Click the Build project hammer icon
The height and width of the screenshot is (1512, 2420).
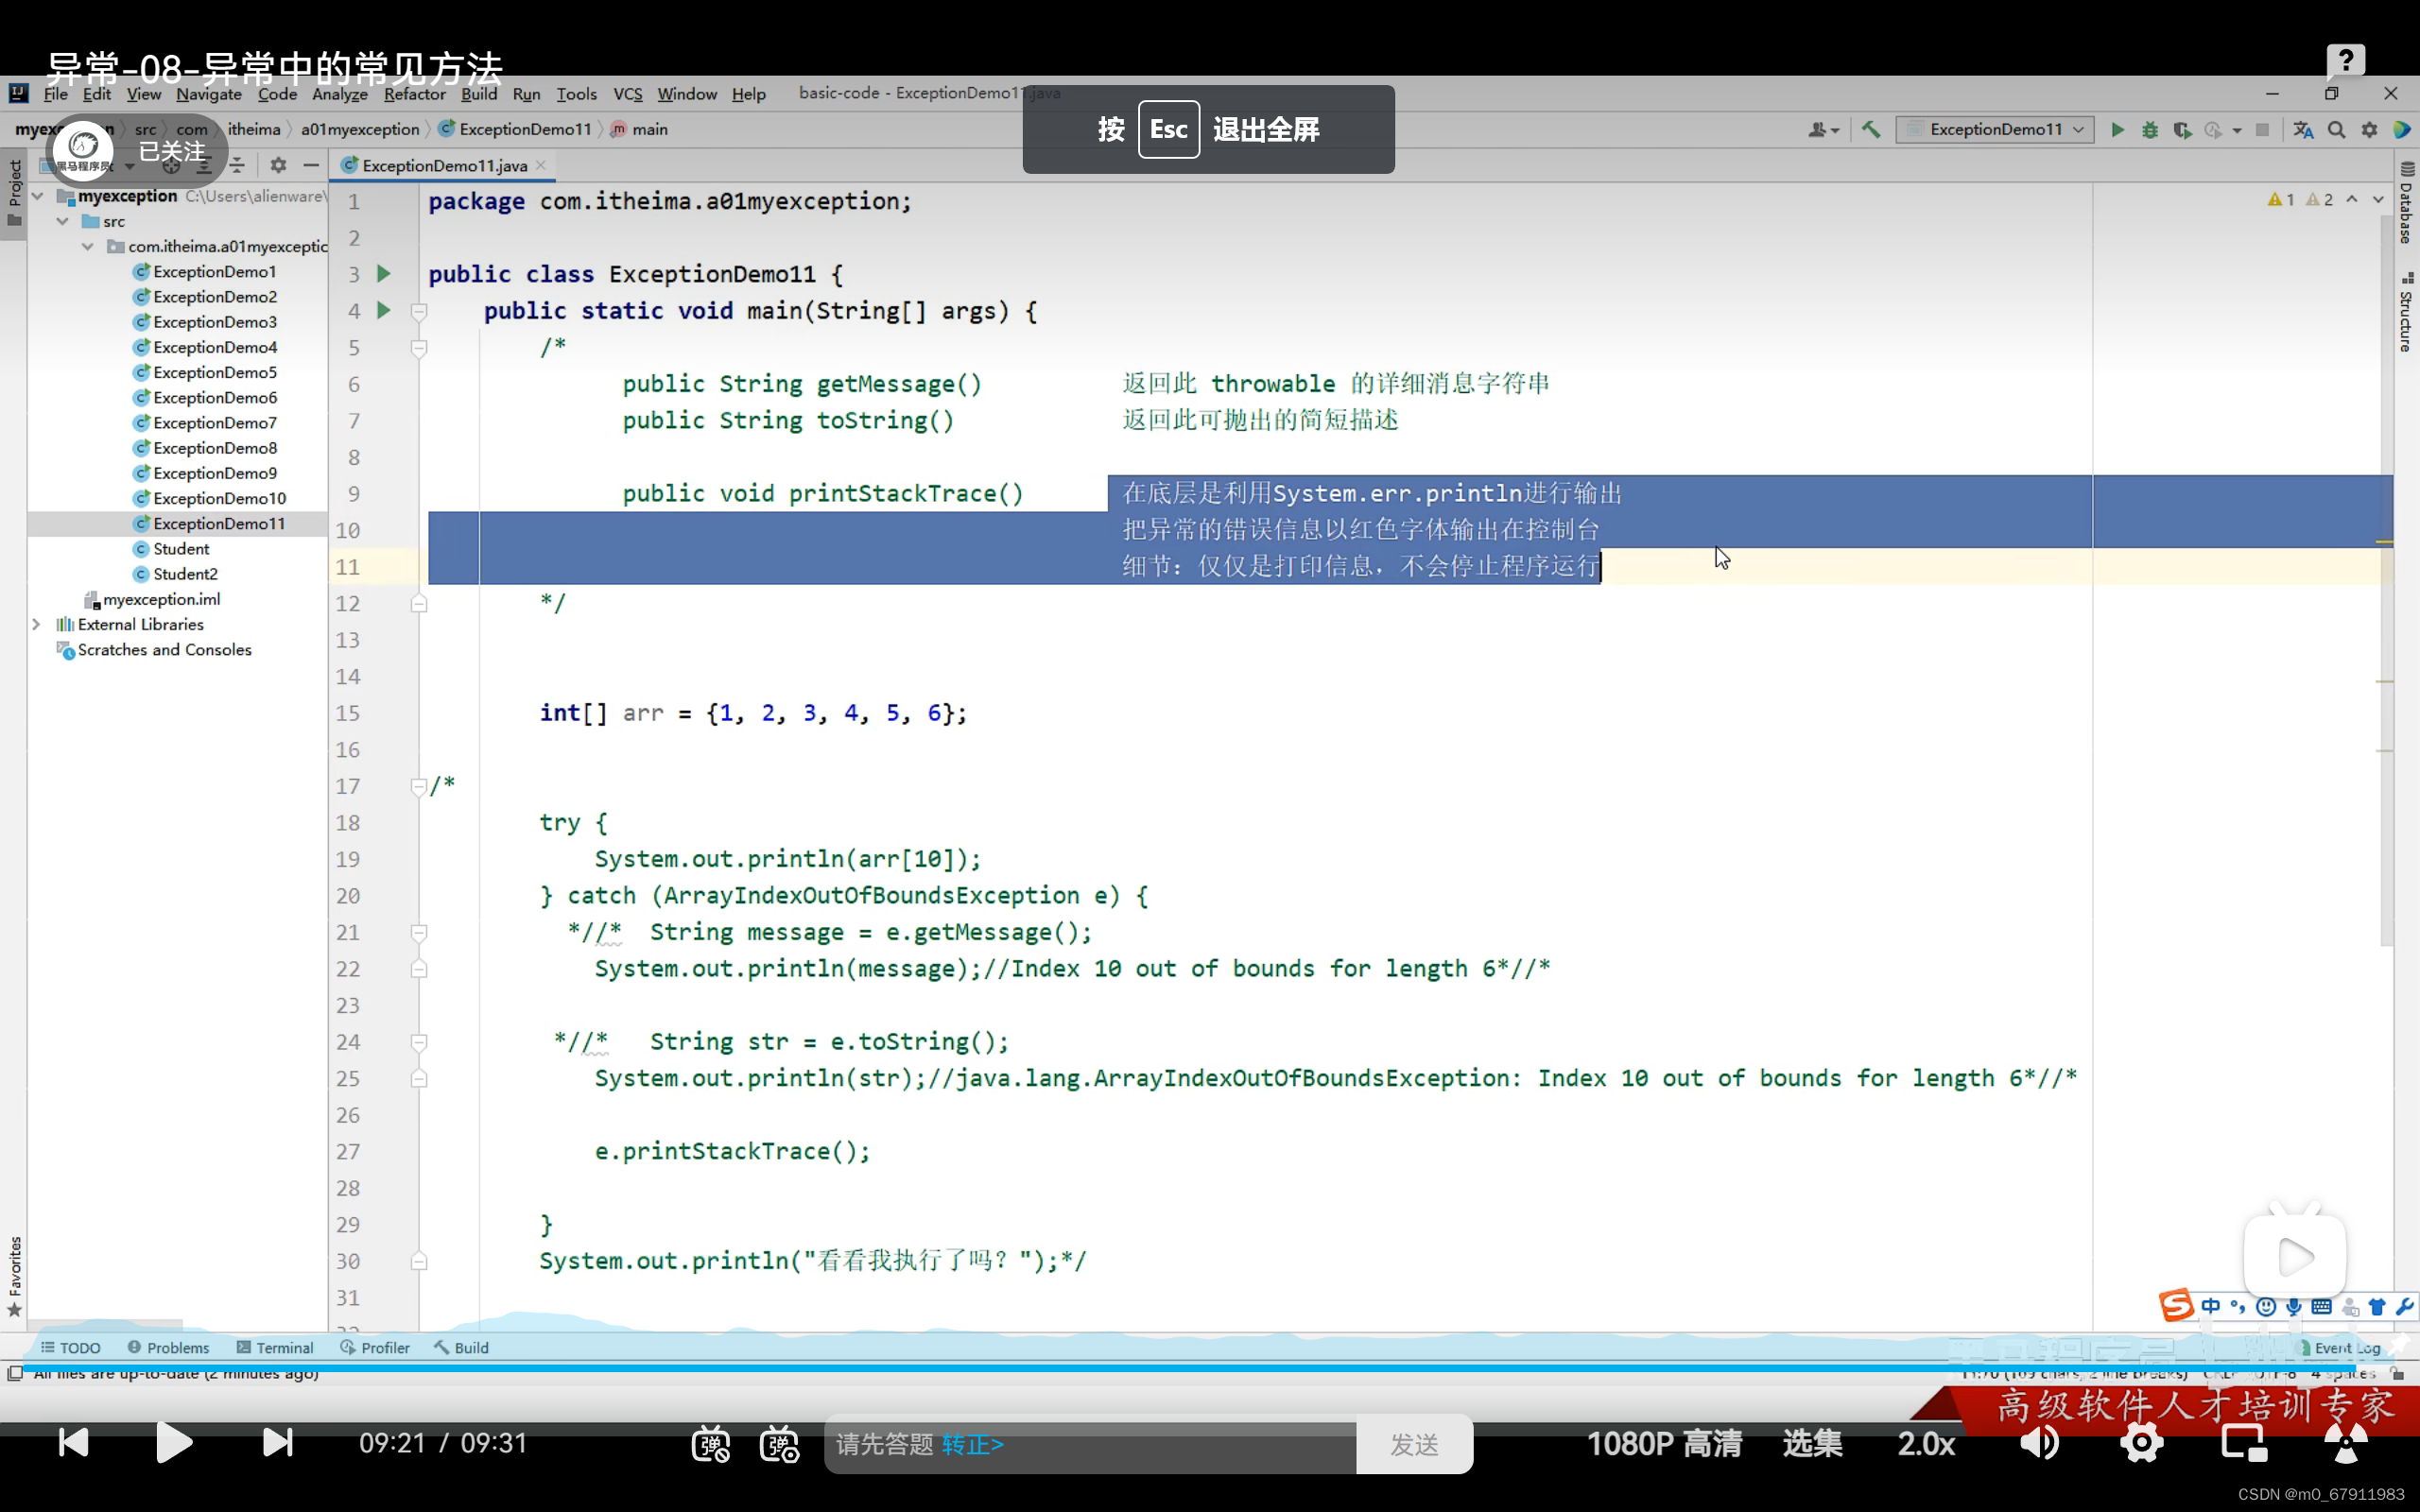[x=1871, y=130]
